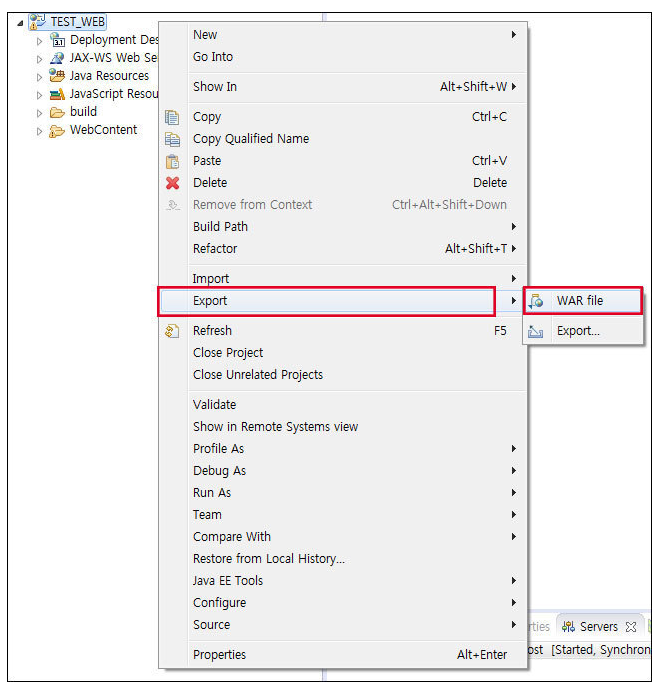This screenshot has width=660, height=689.
Task: Select Show in Remote Systems view
Action: click(x=343, y=427)
